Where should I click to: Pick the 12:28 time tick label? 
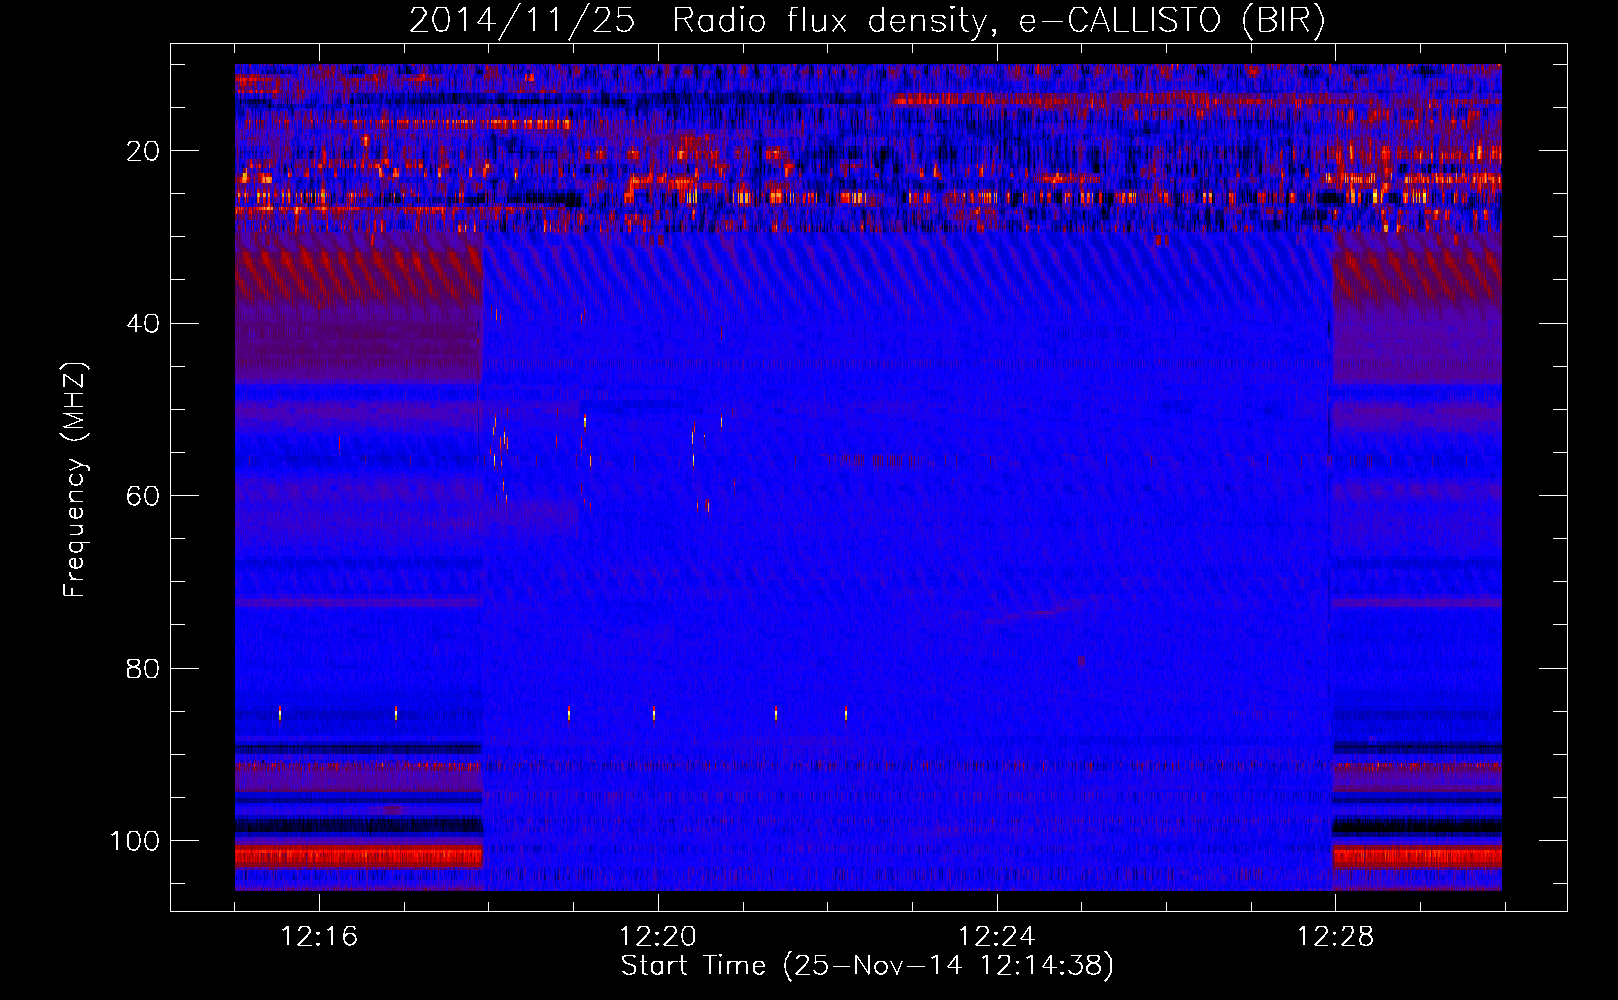[1336, 936]
